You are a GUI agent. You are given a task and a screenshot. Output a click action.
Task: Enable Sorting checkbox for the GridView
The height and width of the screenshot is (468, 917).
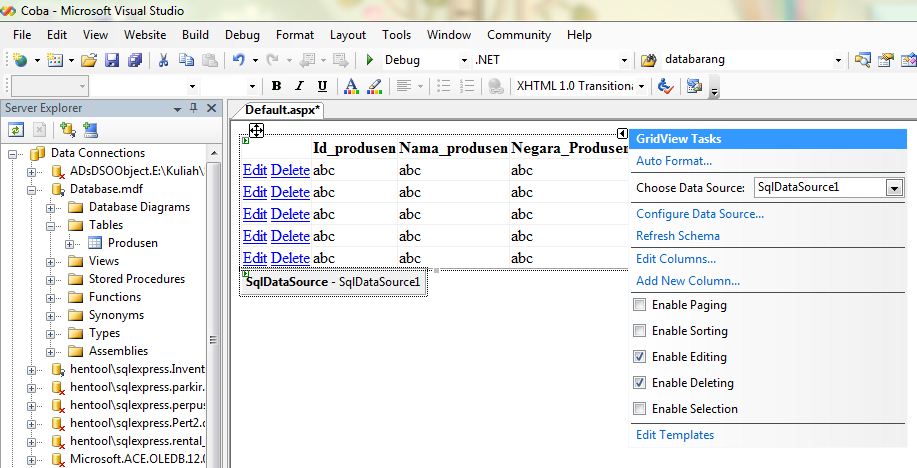coord(640,331)
